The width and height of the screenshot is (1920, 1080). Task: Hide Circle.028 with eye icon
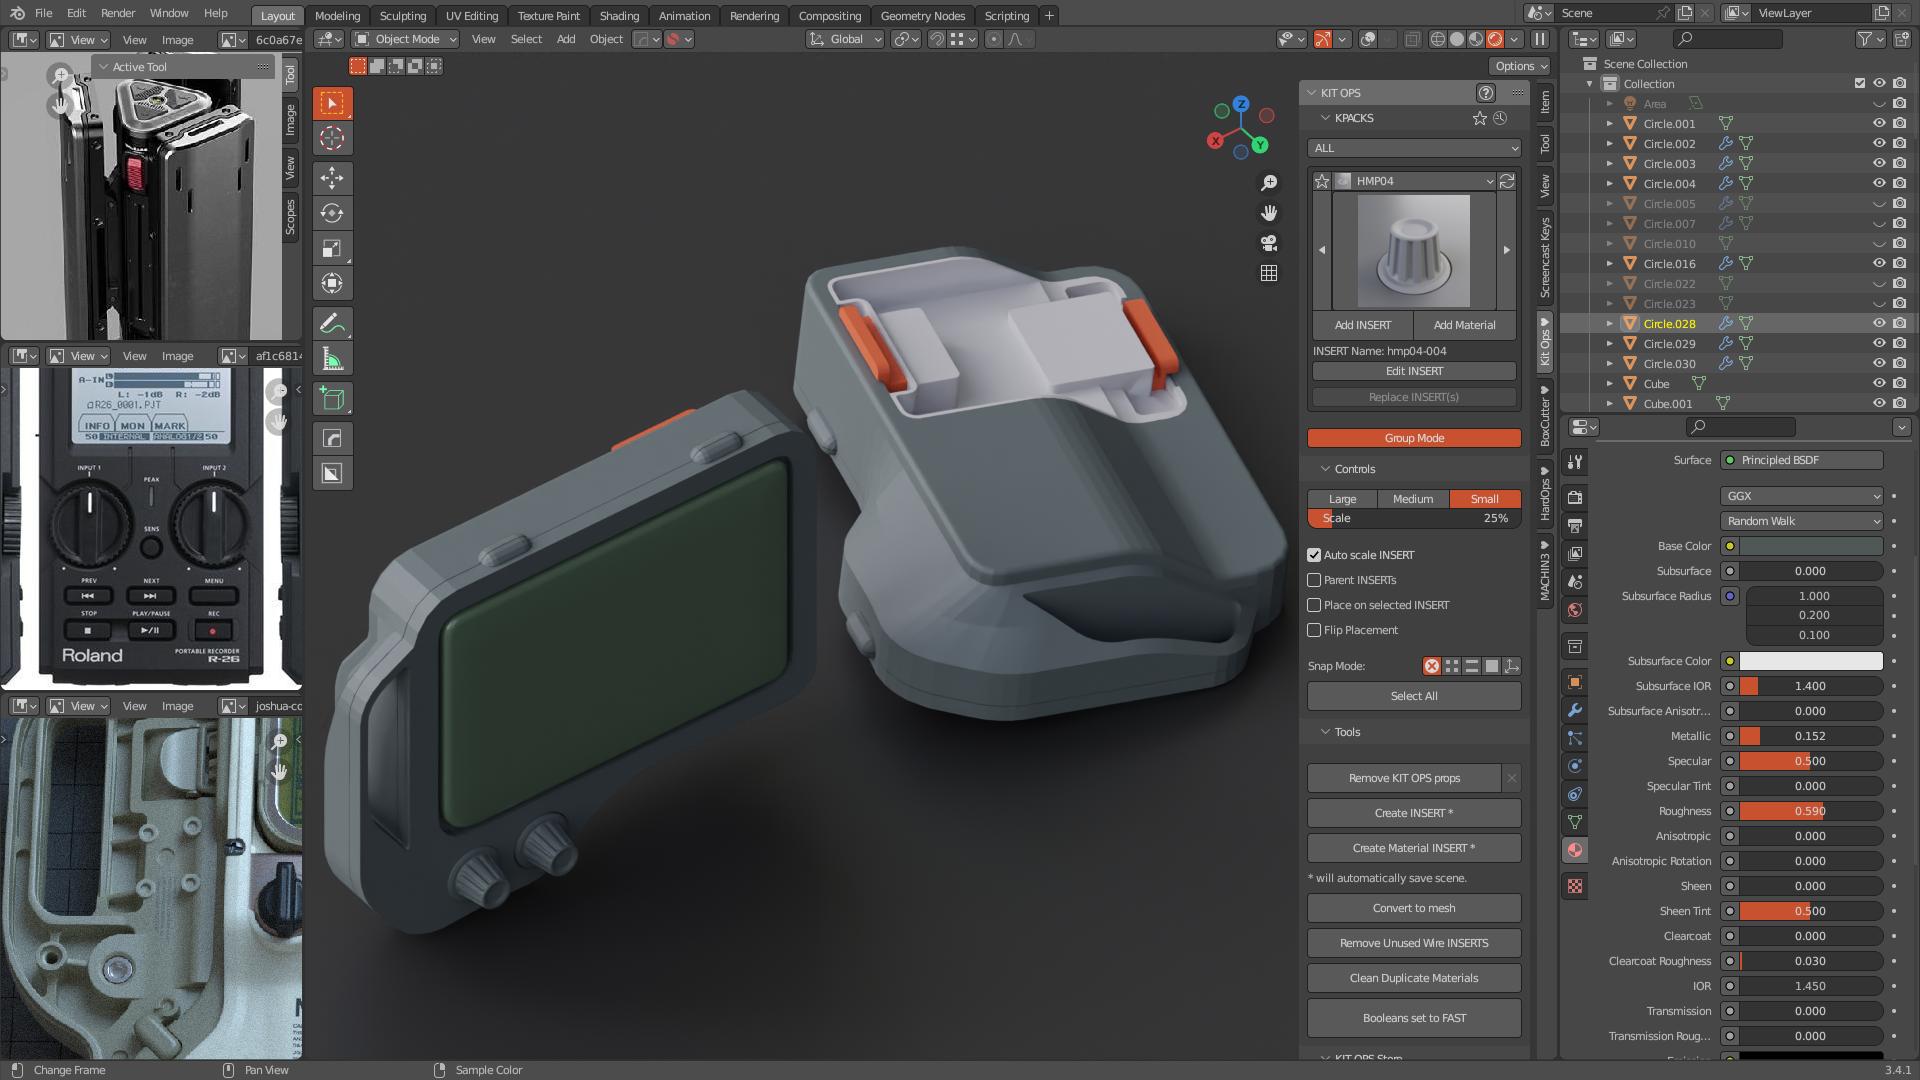[1879, 323]
